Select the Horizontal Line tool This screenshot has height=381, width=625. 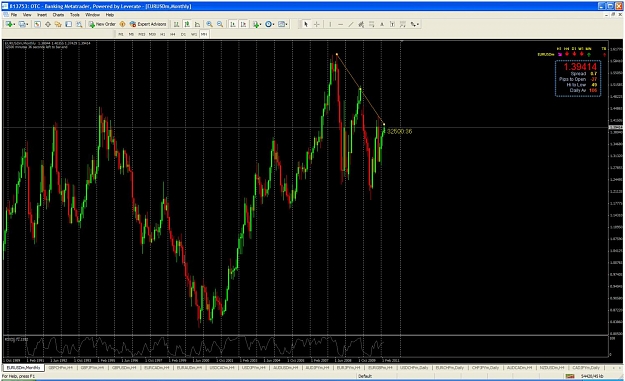[x=340, y=24]
